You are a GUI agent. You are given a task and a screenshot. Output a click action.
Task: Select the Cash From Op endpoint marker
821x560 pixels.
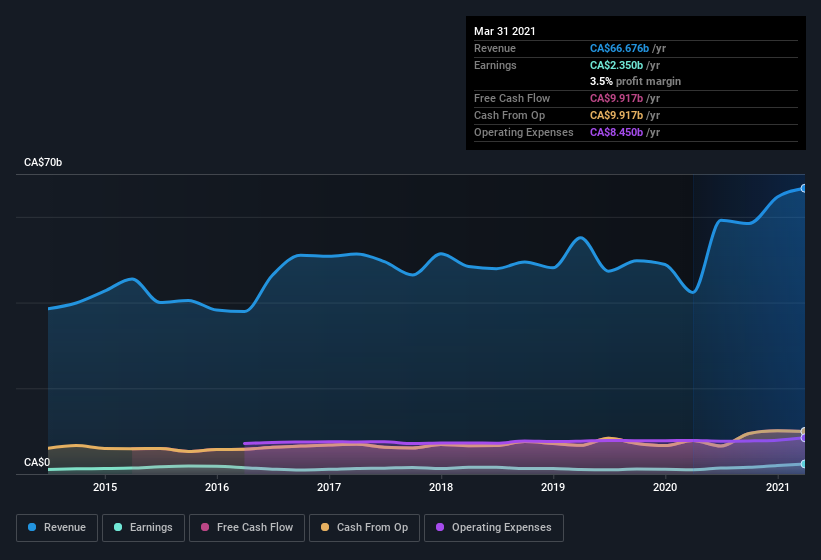click(x=804, y=431)
